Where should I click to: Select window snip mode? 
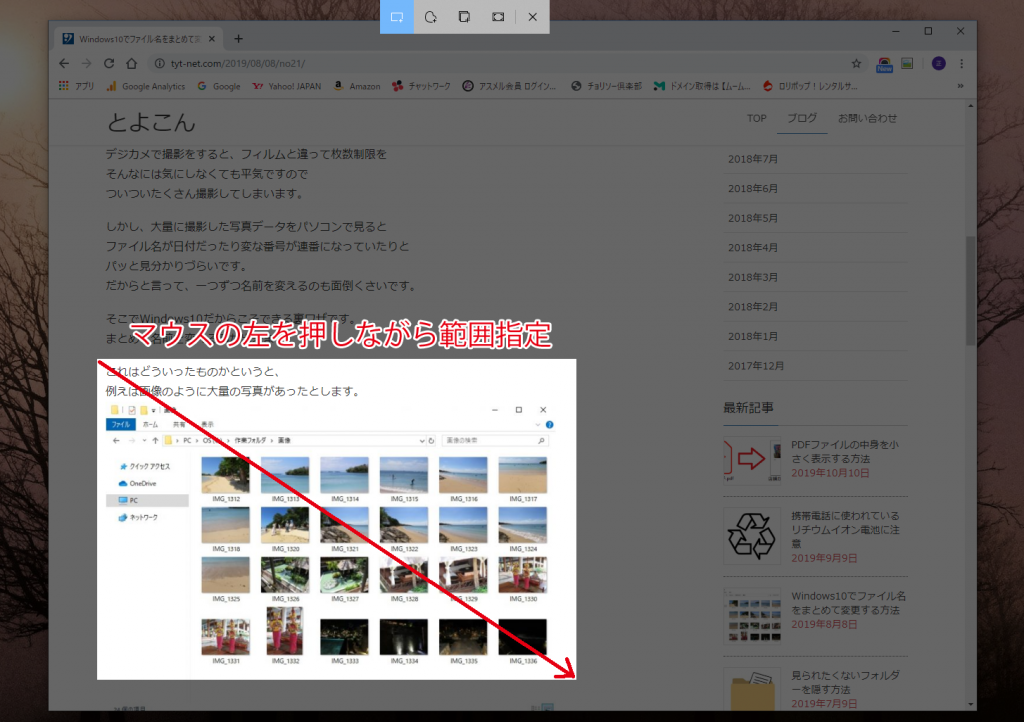point(464,17)
